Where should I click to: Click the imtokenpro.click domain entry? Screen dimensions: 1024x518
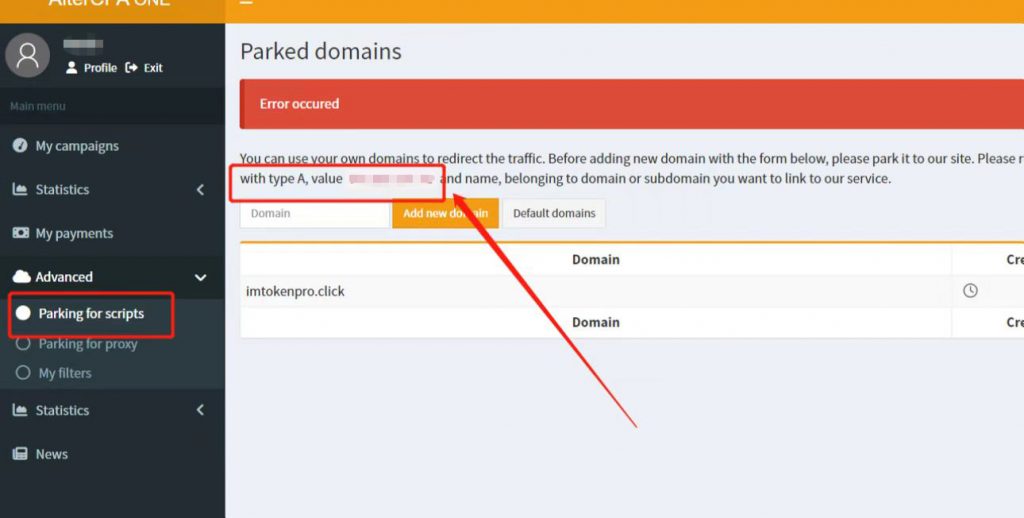(296, 291)
